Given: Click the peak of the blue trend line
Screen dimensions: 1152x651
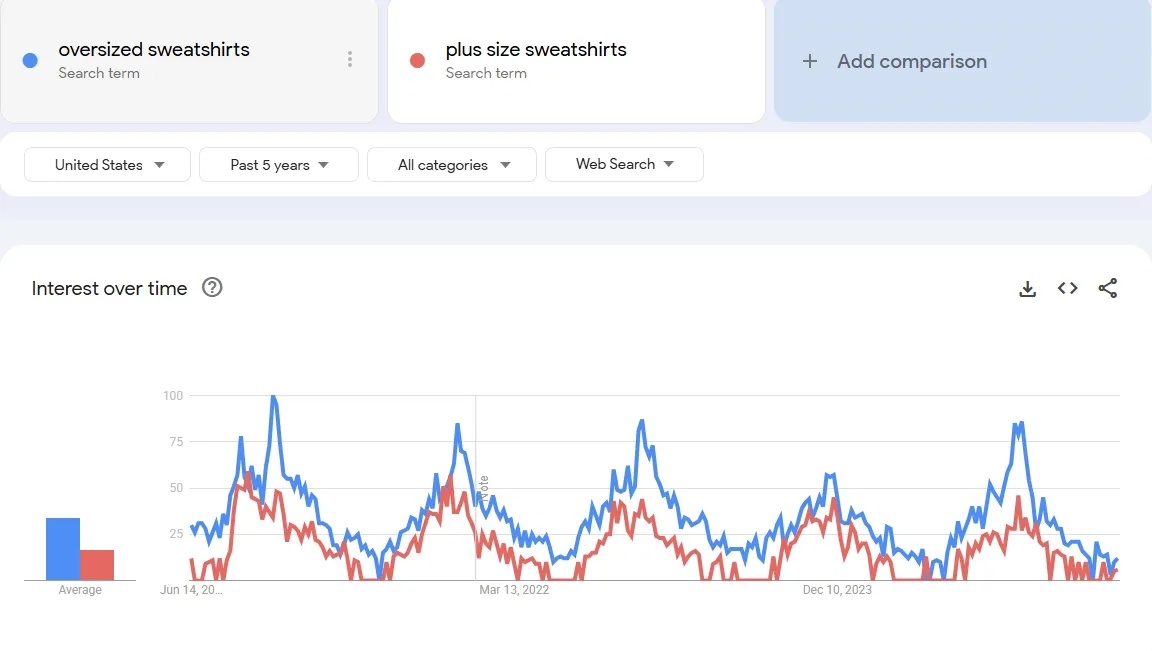Looking at the screenshot, I should click(273, 398).
